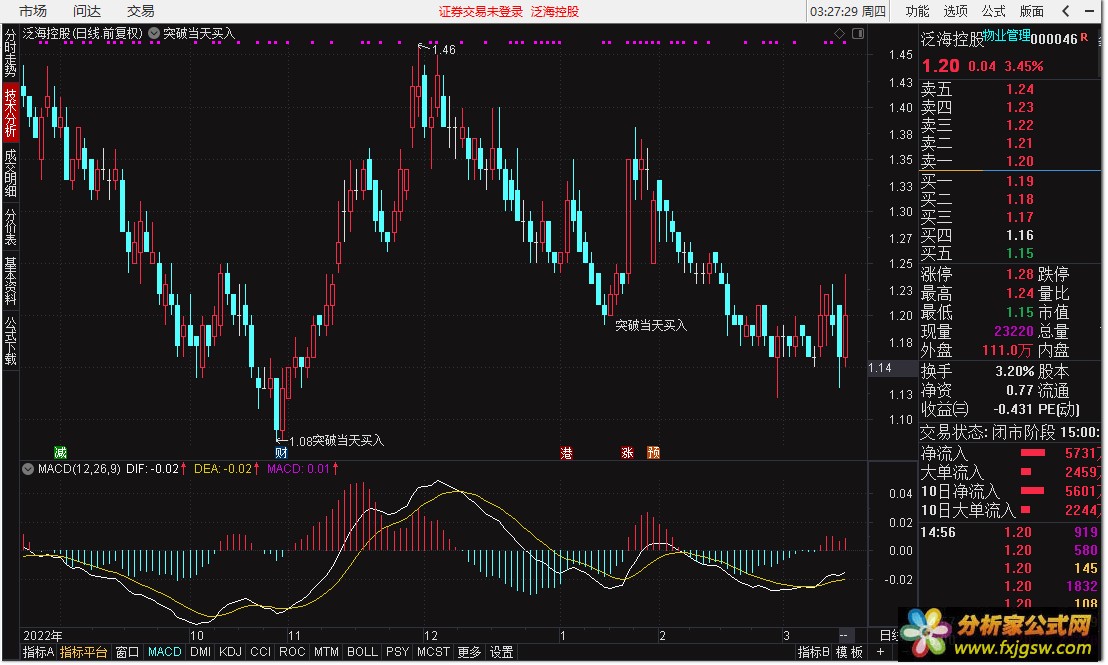The height and width of the screenshot is (665, 1108).
Task: Click the red 港 event marker
Action: [x=566, y=452]
